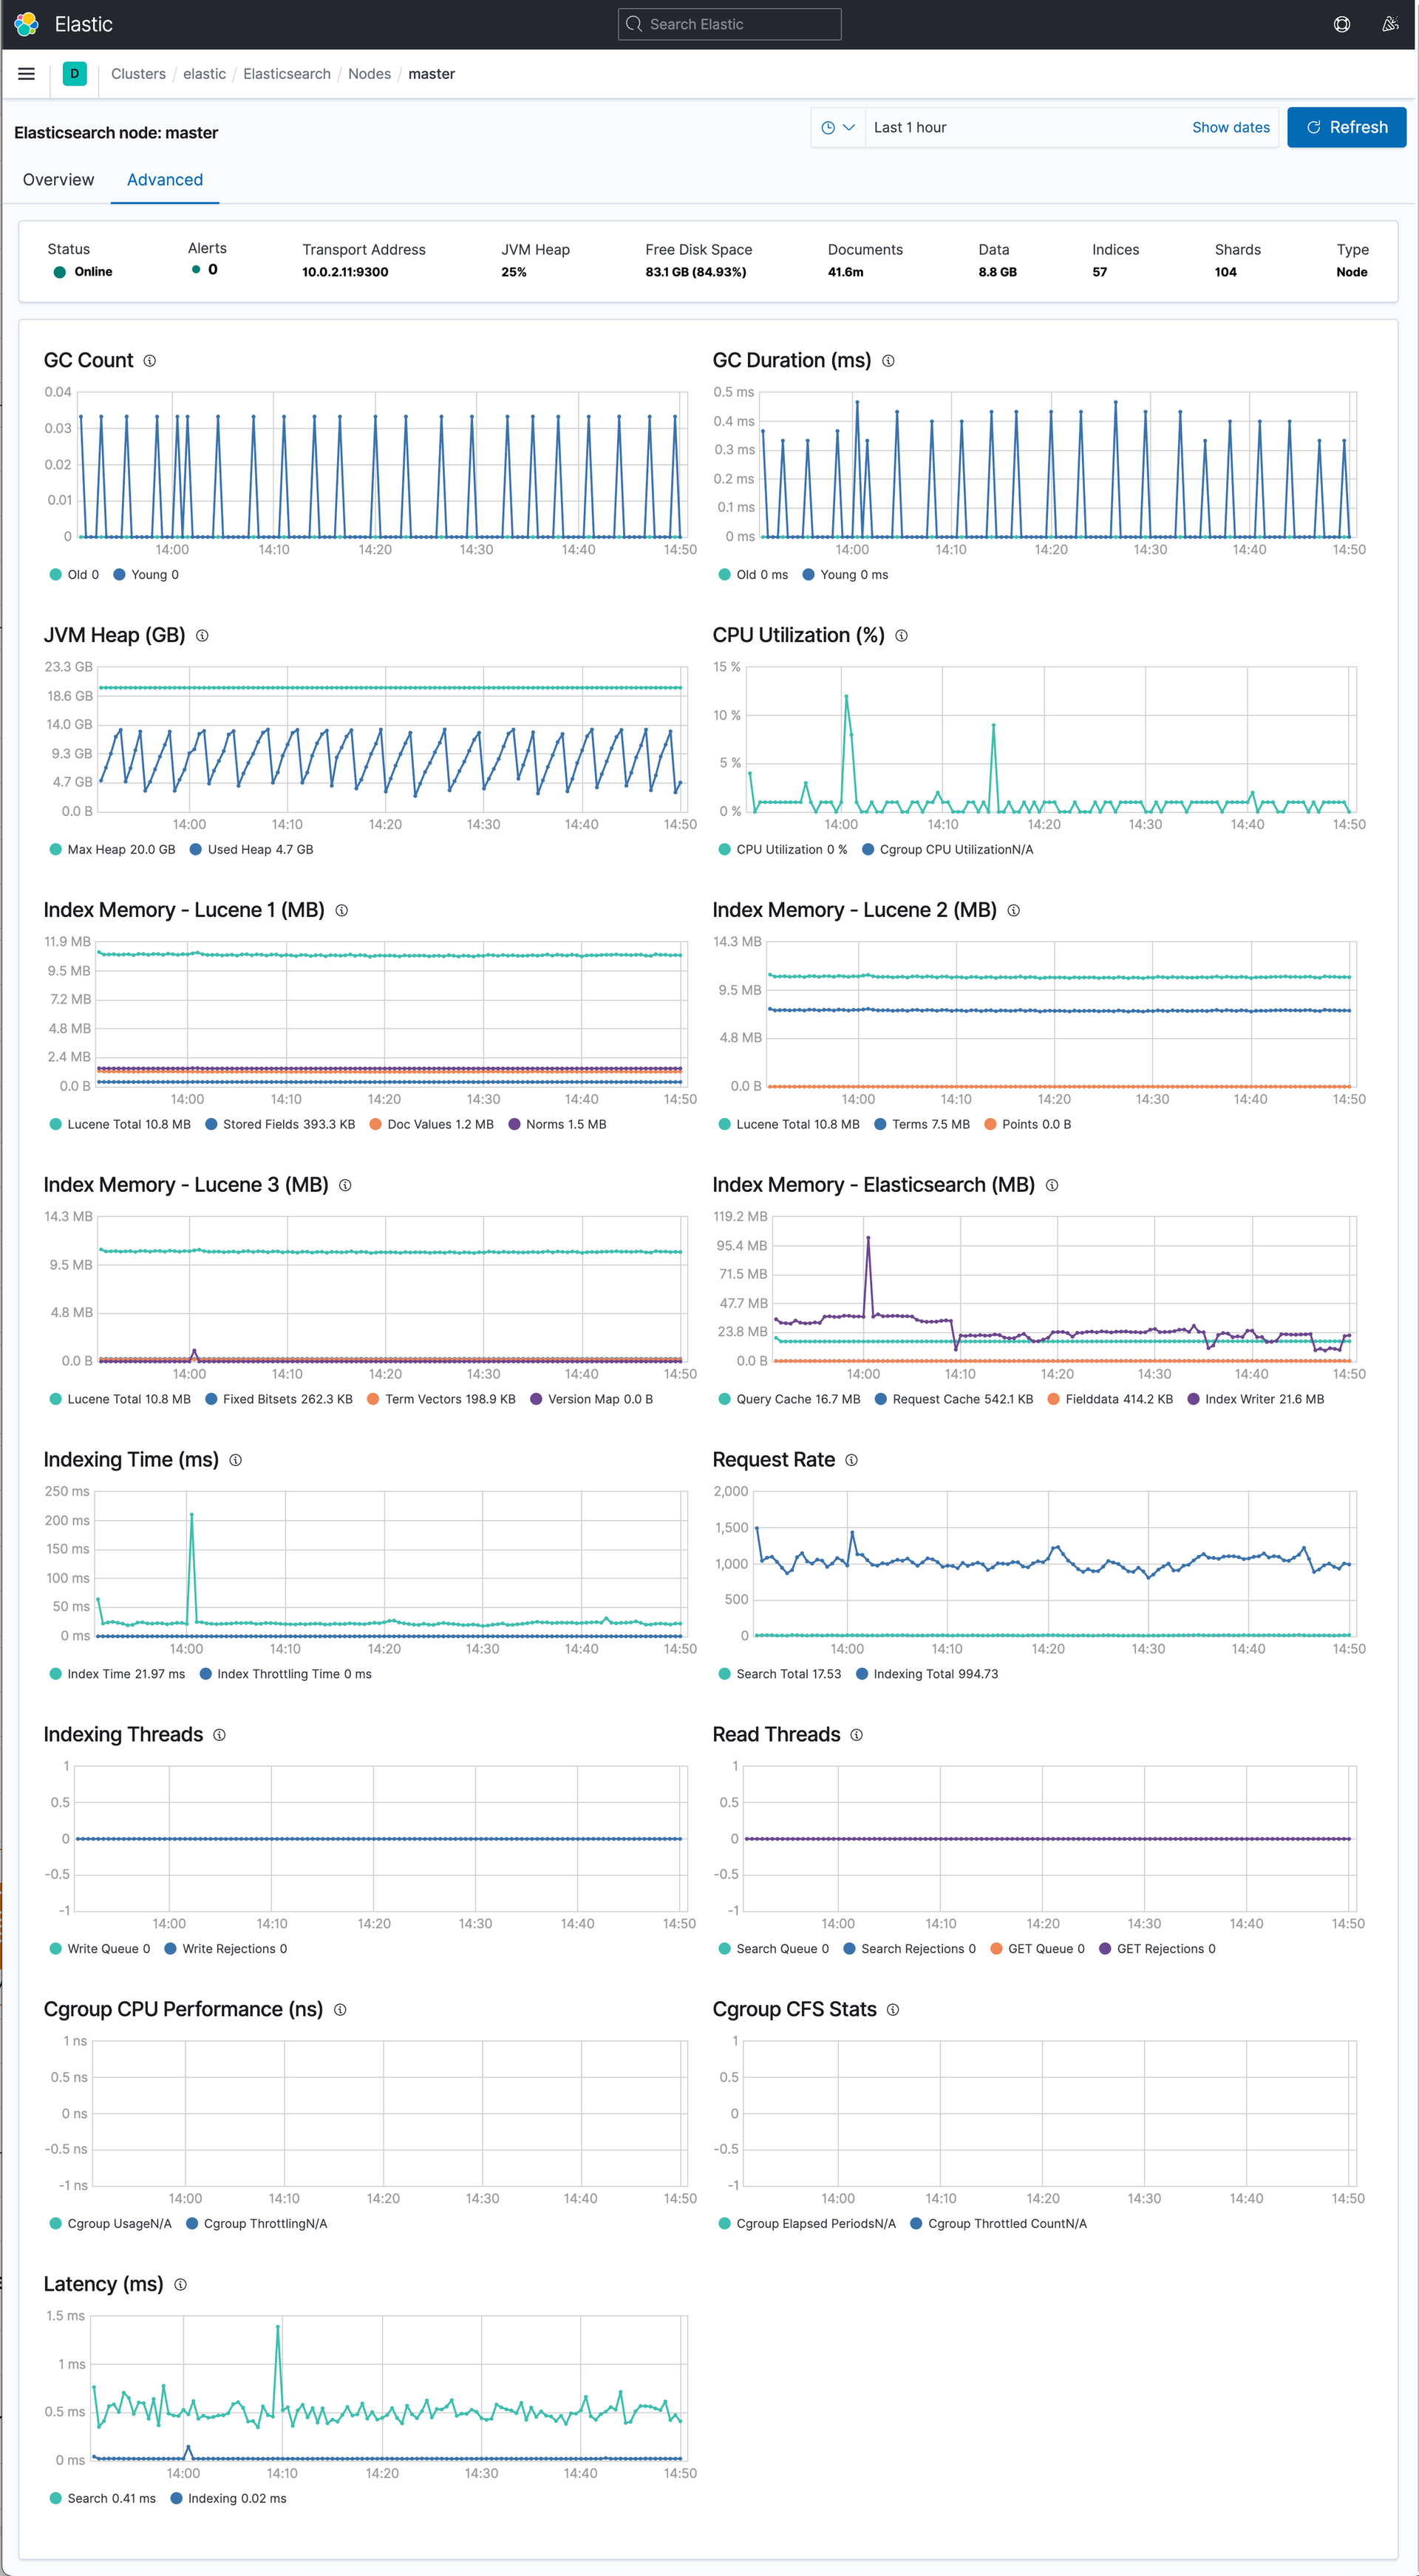Click the Show dates link
Image resolution: width=1419 pixels, height=2576 pixels.
(1230, 128)
